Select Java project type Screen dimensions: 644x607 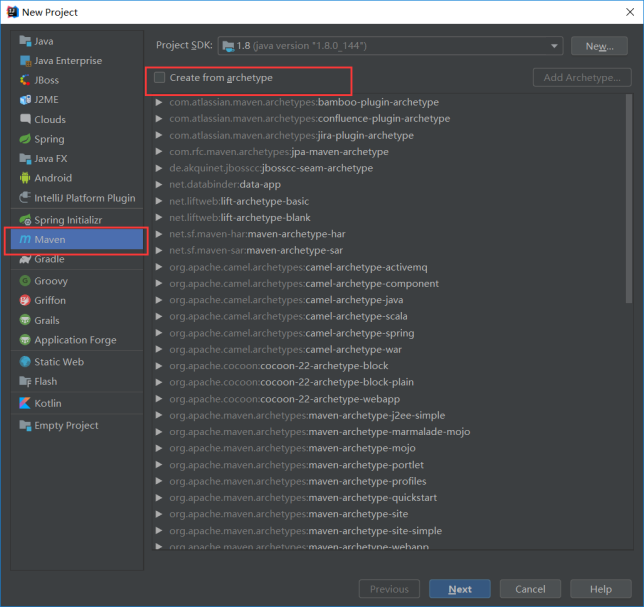[77, 41]
